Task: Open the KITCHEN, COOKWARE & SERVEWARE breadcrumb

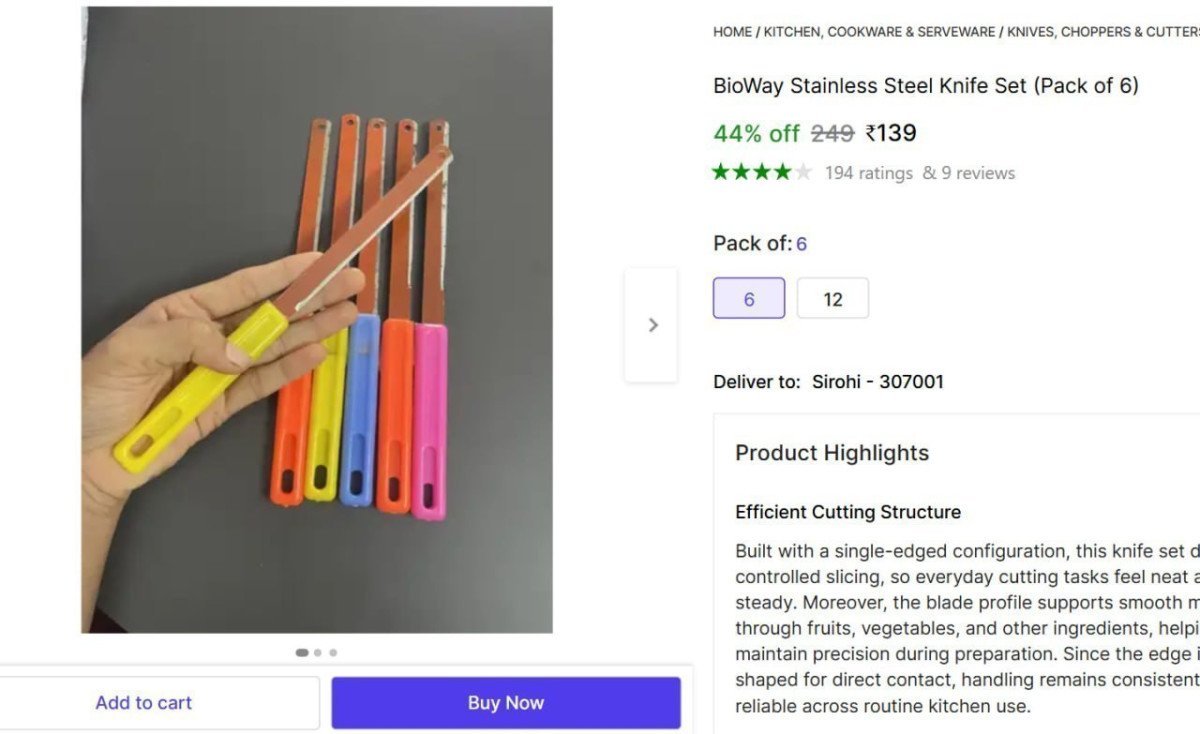Action: (x=878, y=31)
